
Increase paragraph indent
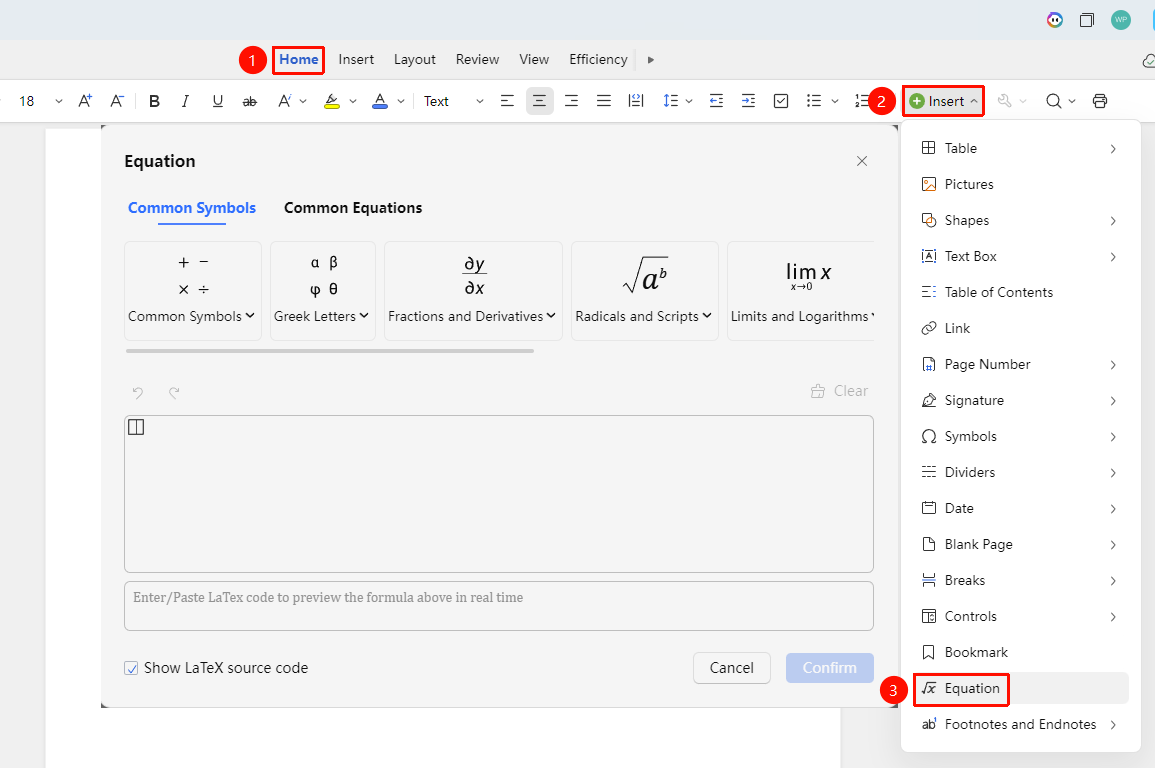pyautogui.click(x=748, y=101)
